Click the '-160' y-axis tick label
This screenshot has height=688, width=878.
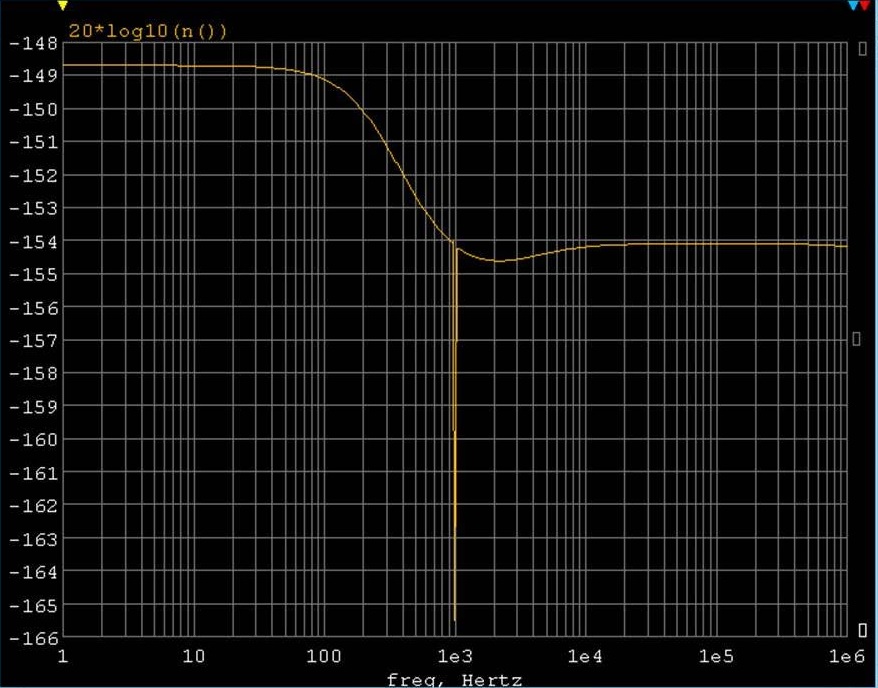click(33, 439)
